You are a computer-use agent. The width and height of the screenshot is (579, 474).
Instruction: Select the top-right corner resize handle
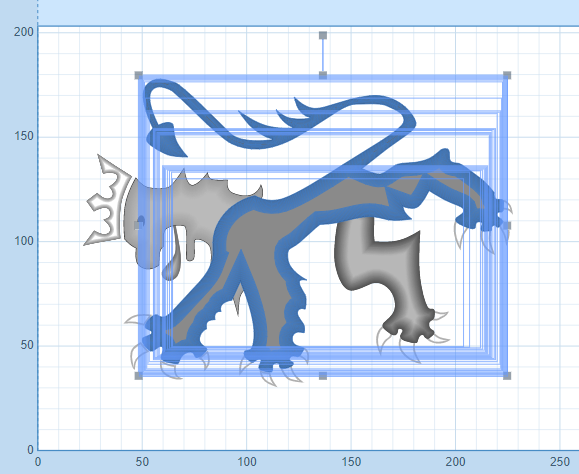pos(507,75)
